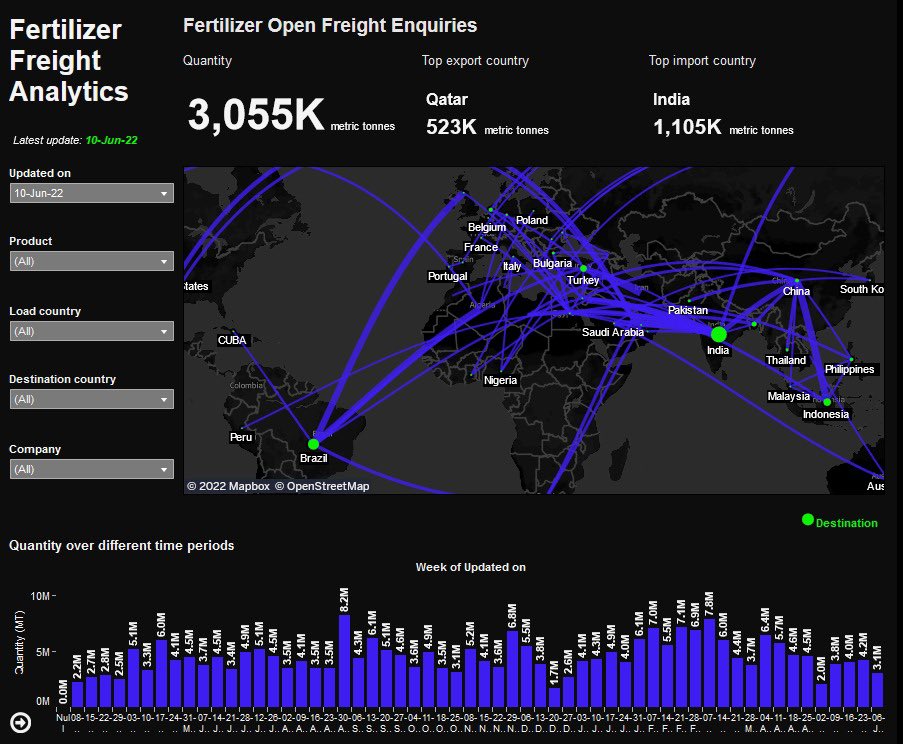Viewport: 903px width, 744px height.
Task: Click the Quantity over different time periods title
Action: pyautogui.click(x=122, y=545)
